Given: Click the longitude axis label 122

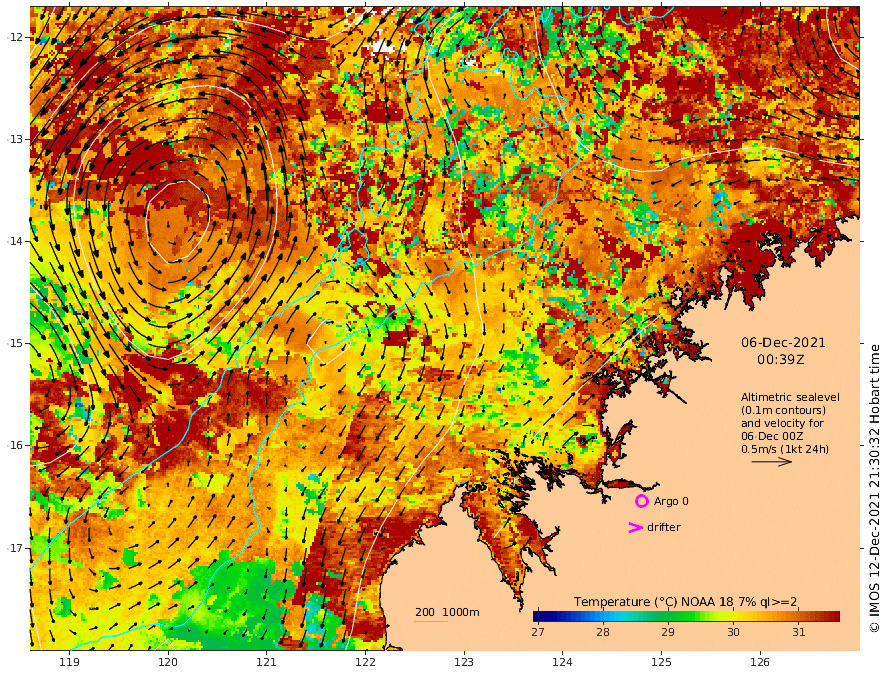Looking at the screenshot, I should (x=365, y=662).
